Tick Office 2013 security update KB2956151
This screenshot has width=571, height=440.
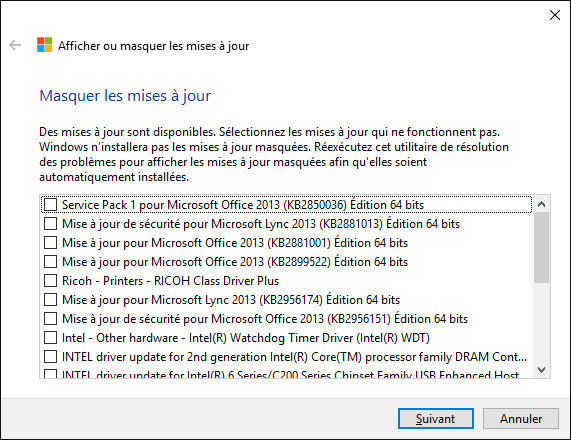[50, 319]
